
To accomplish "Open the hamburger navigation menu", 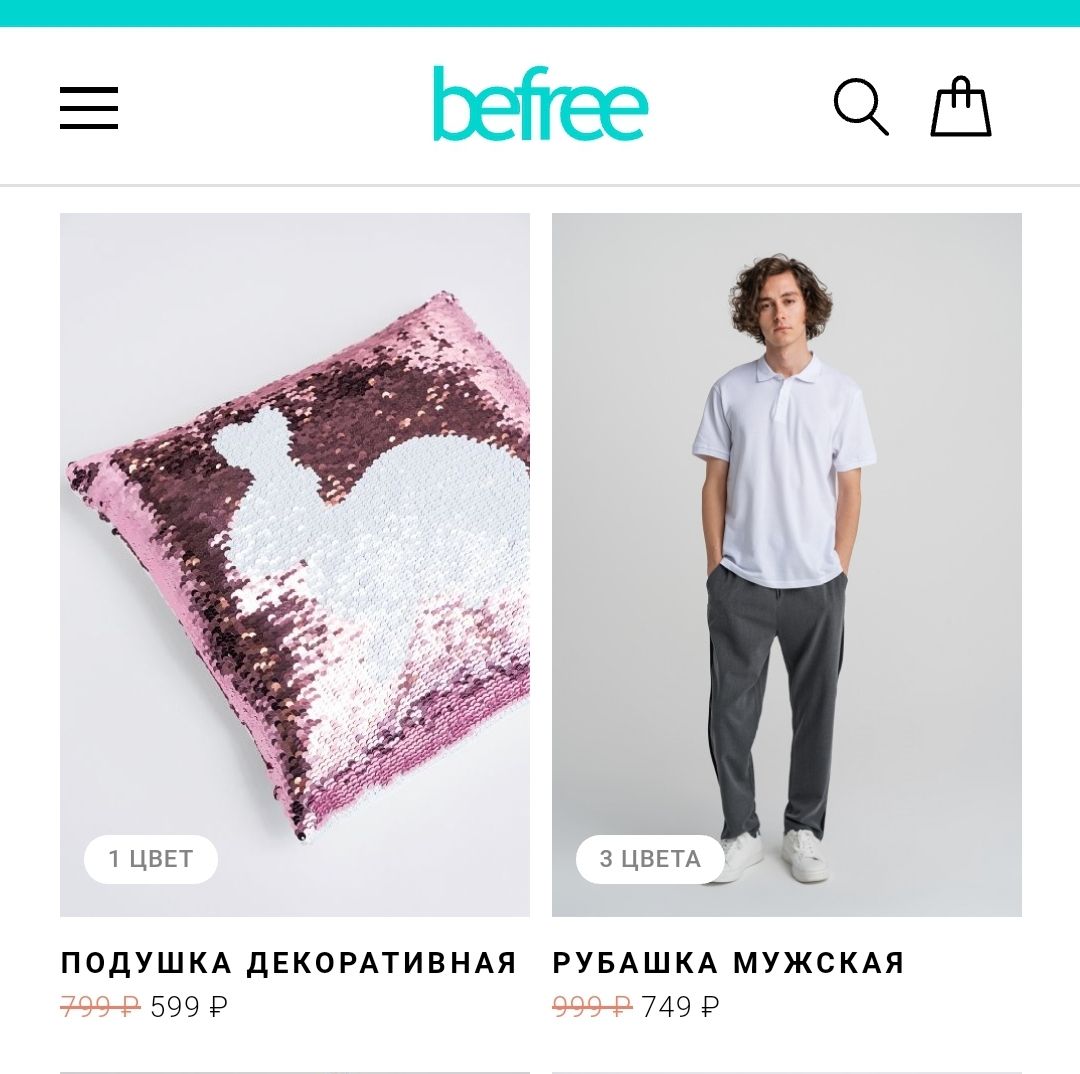I will tap(89, 107).
